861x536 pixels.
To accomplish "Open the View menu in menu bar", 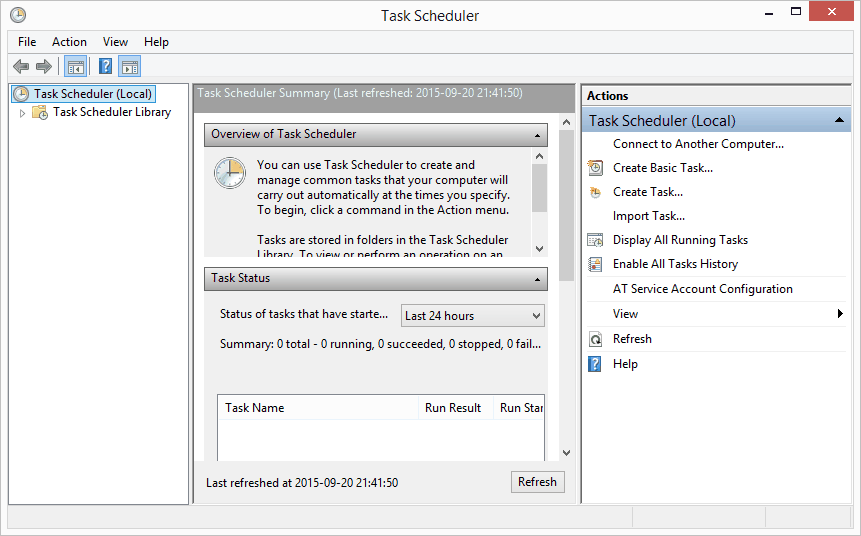I will point(115,42).
